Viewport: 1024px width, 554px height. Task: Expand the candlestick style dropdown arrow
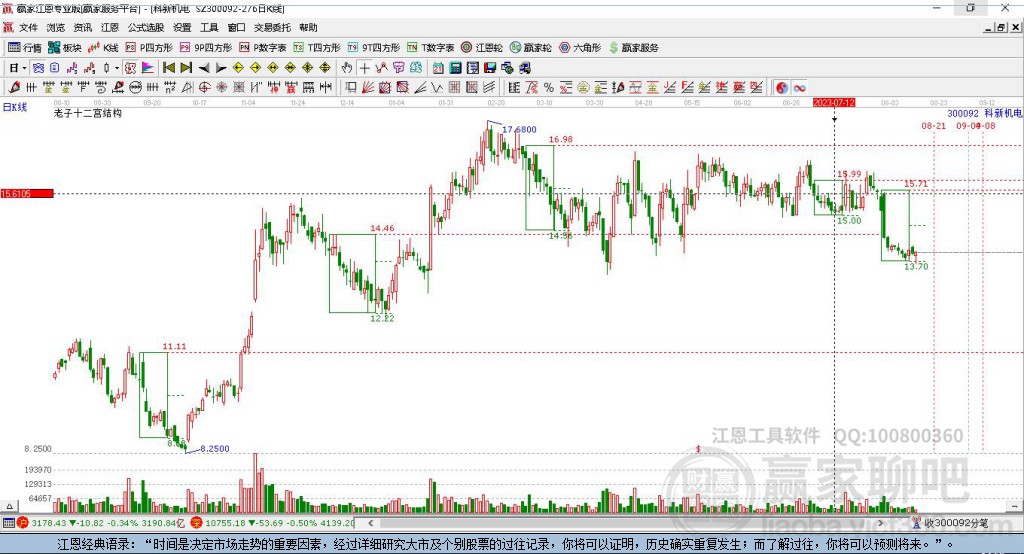(x=117, y=68)
